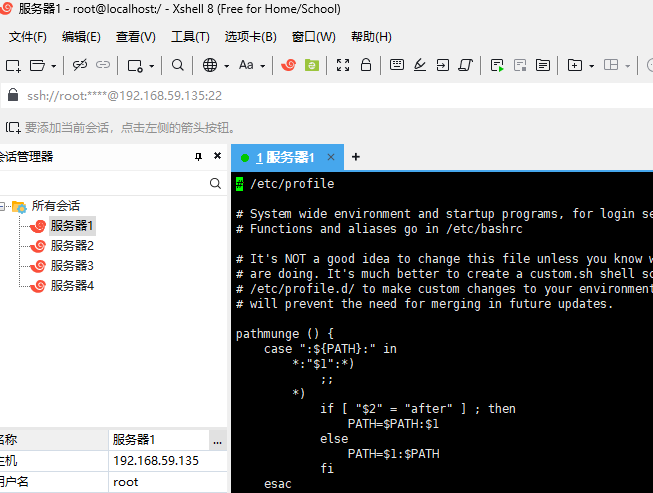The image size is (653, 493).
Task: Click the tab layout arrangement icon
Action: click(611, 65)
